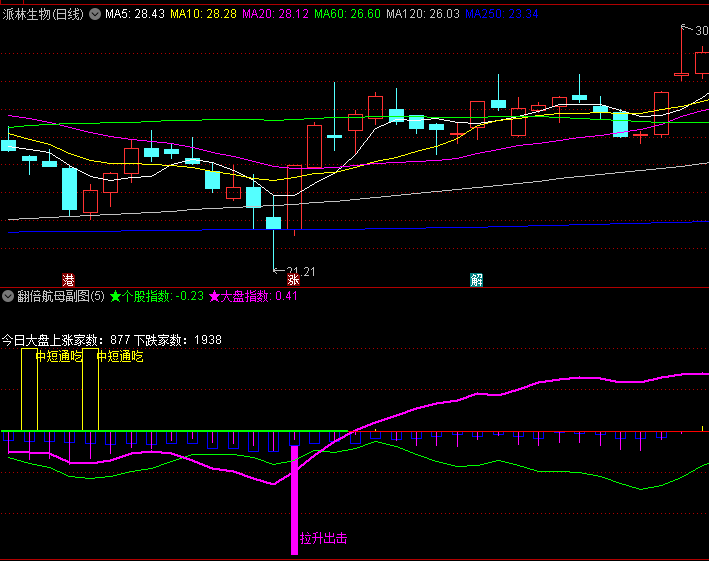Click the MA250: 23.34 label
This screenshot has width=709, height=561.
pyautogui.click(x=501, y=14)
